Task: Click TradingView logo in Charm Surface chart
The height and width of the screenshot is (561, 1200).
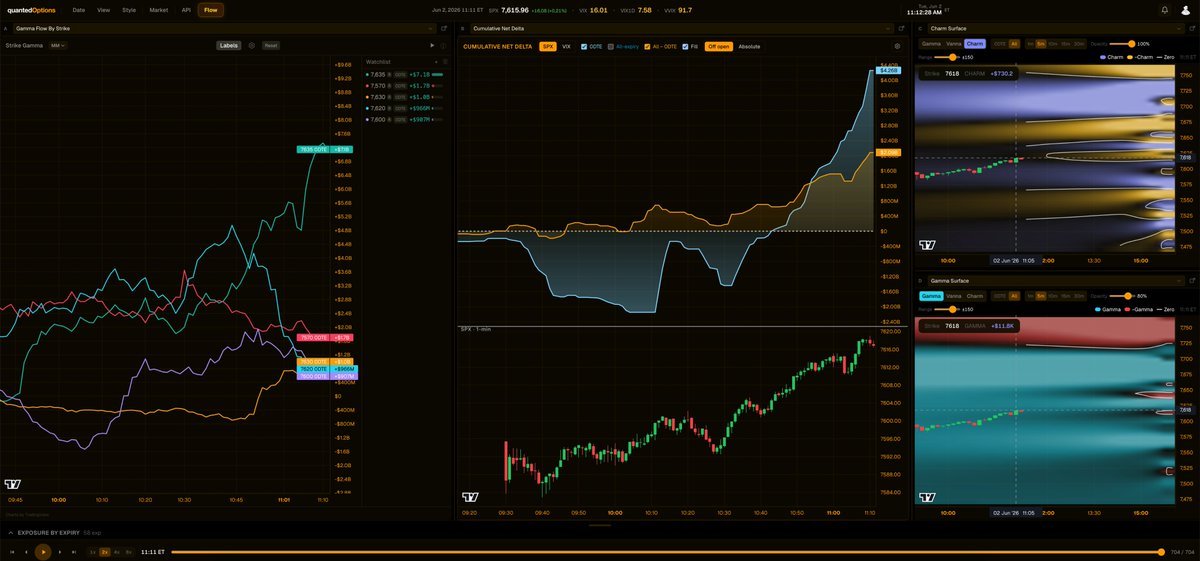Action: pos(927,245)
